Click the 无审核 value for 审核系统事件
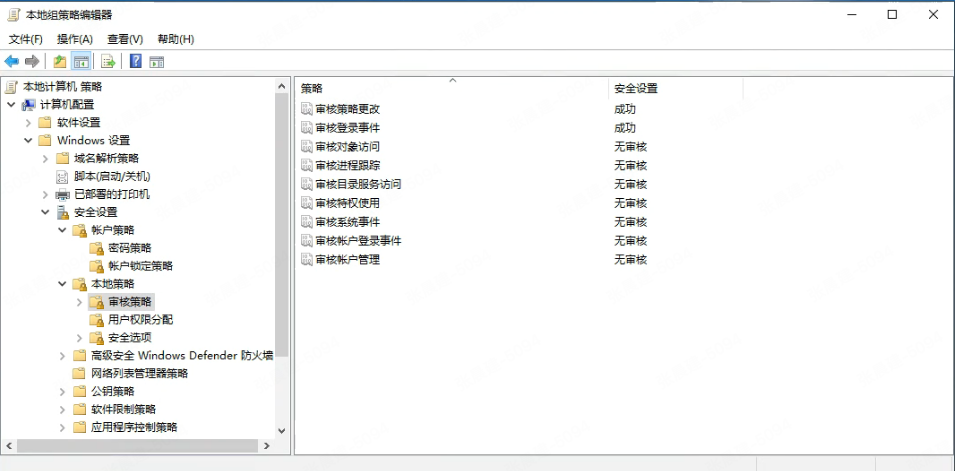 pos(630,222)
